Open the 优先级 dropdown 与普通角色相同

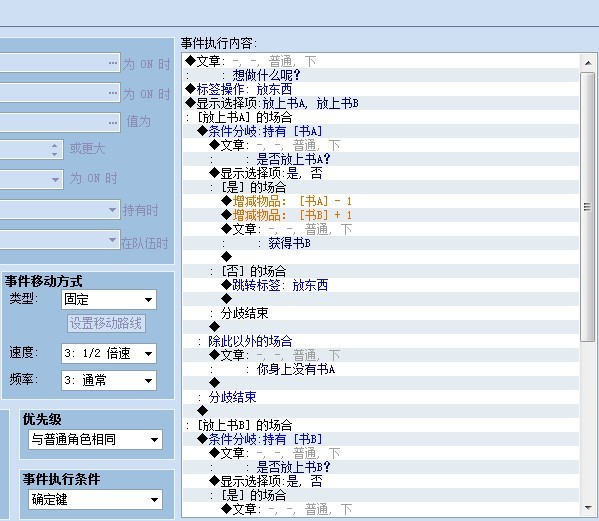[95, 440]
